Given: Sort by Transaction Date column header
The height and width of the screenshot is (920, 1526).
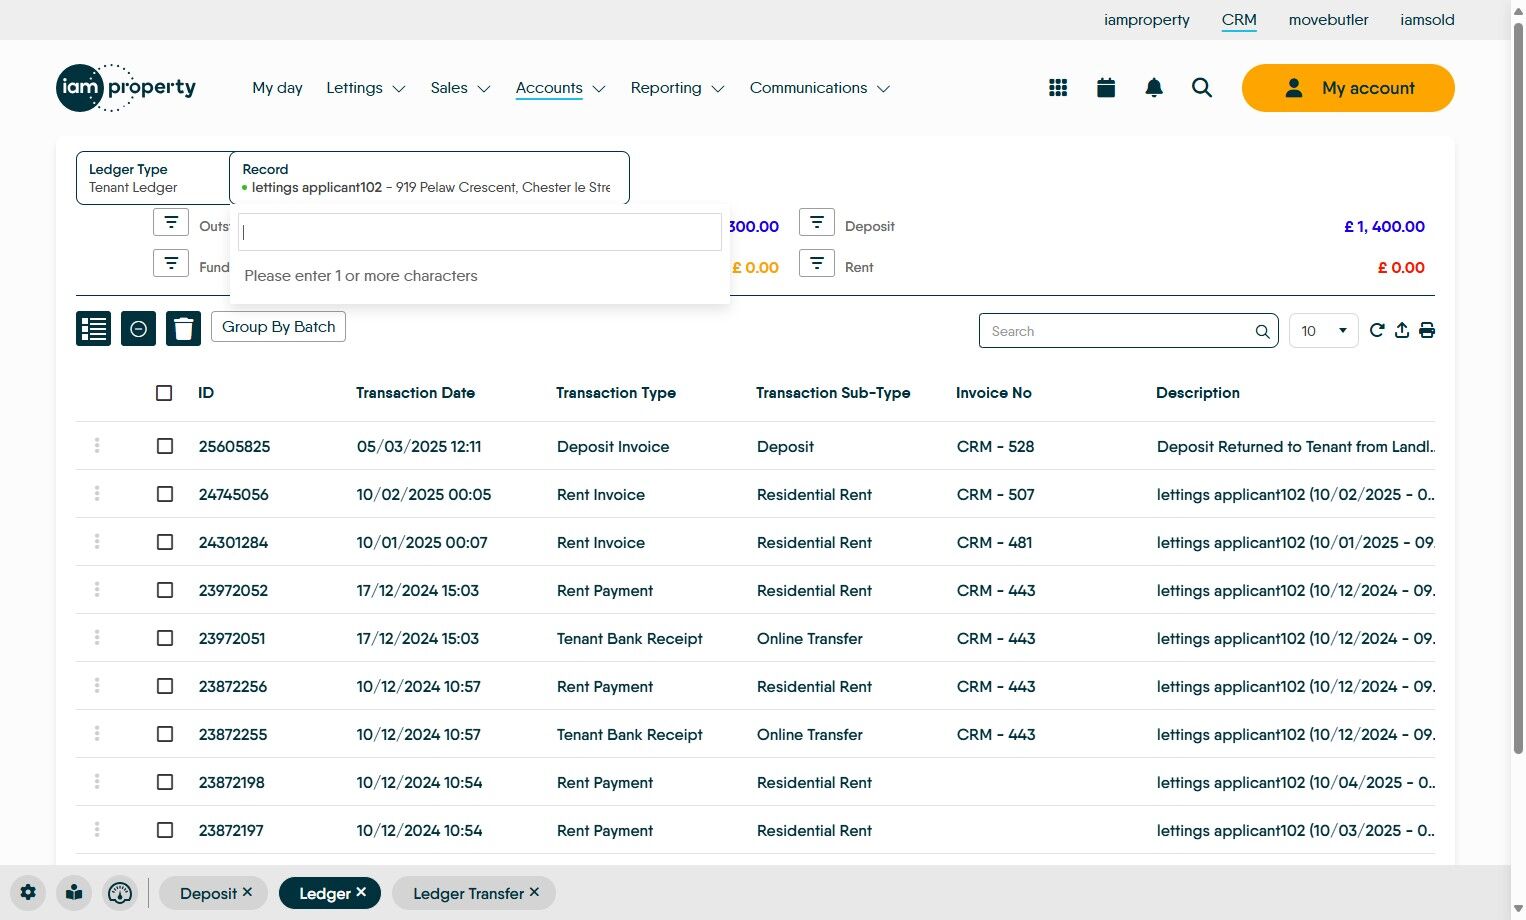Looking at the screenshot, I should 415,393.
